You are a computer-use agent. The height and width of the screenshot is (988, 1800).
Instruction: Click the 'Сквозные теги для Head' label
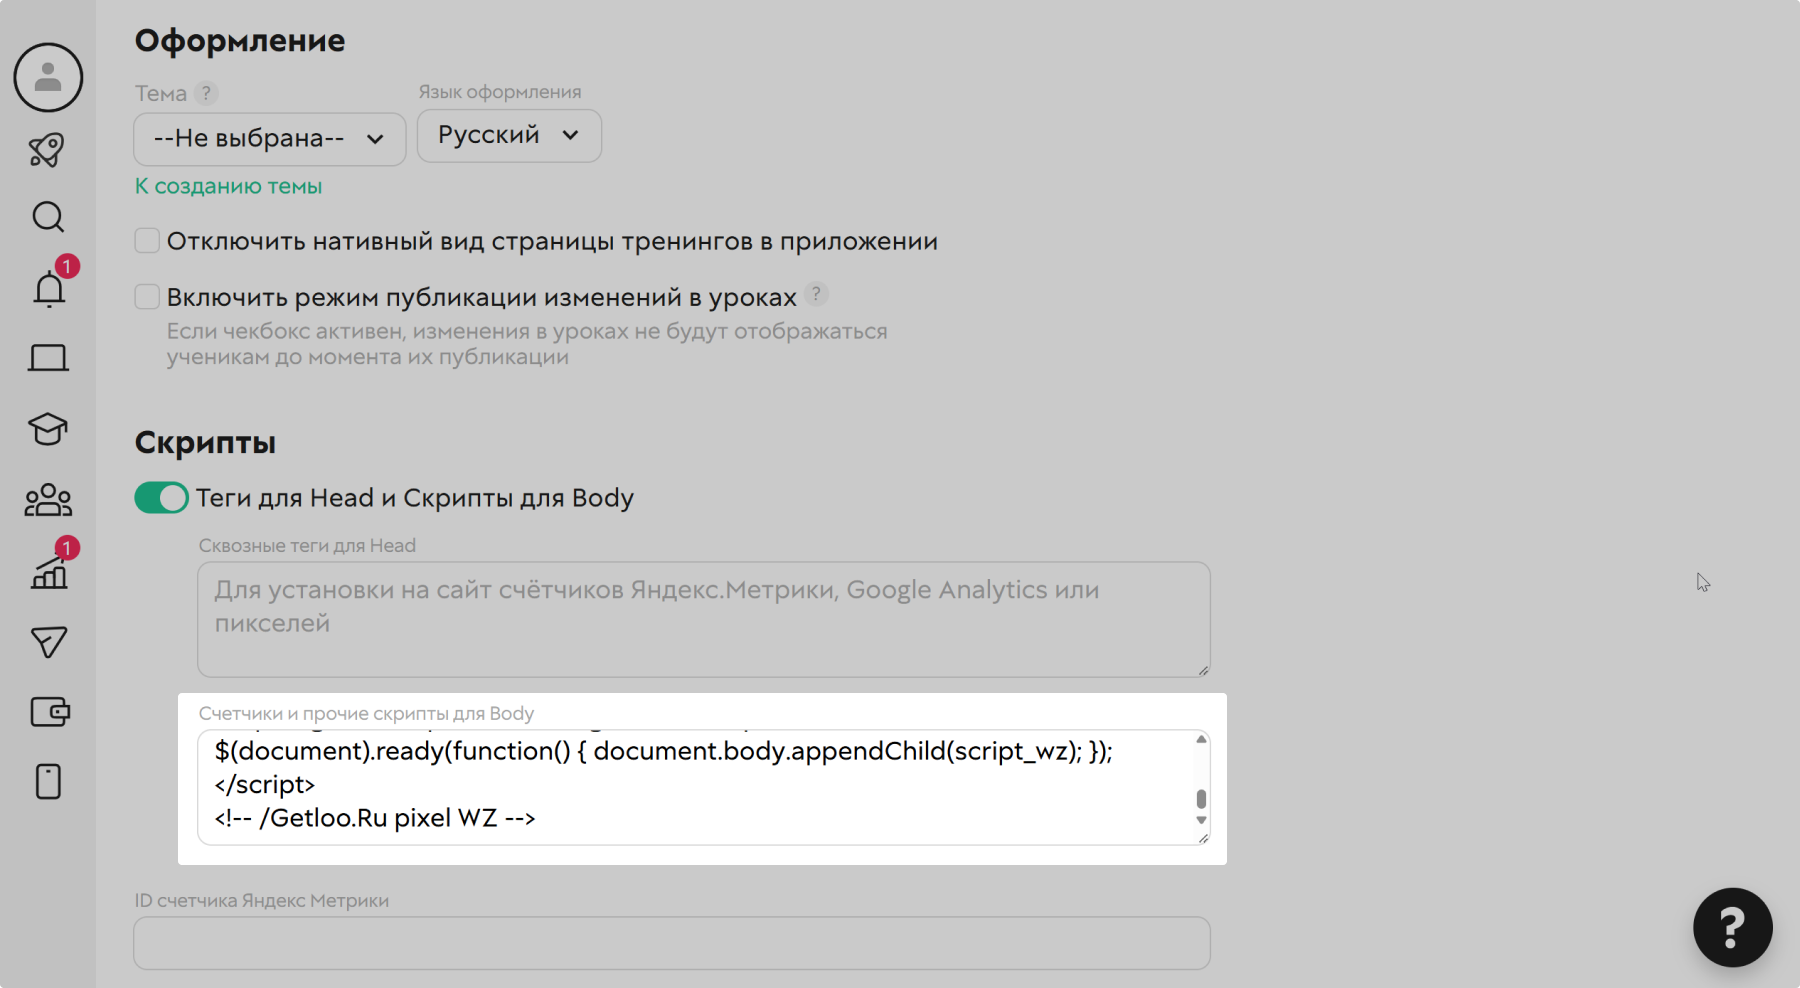[x=307, y=545]
